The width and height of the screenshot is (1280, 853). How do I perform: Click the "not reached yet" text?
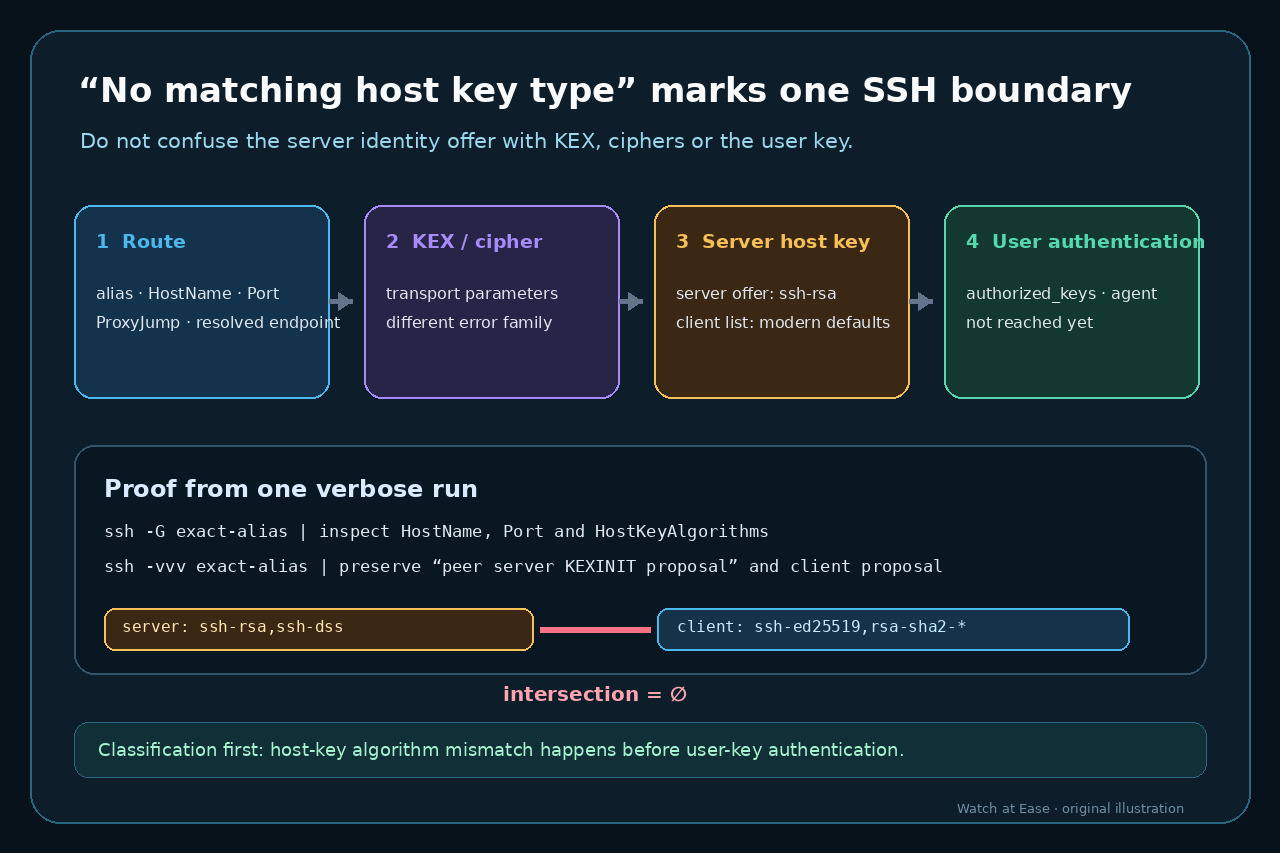click(1030, 323)
